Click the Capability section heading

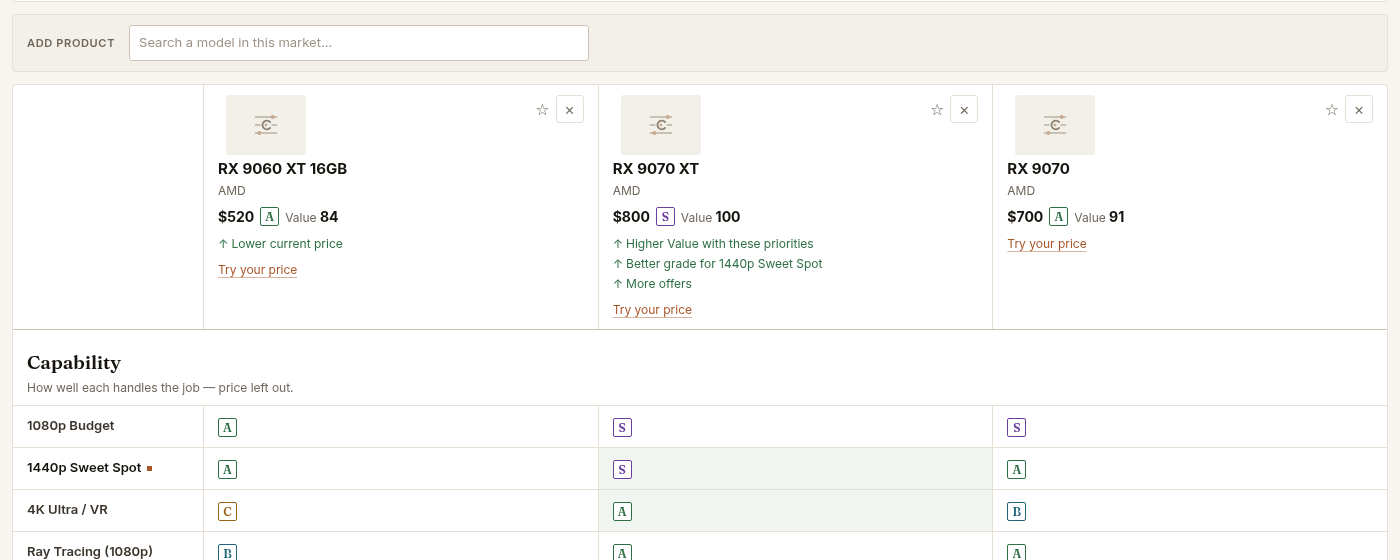(x=74, y=363)
